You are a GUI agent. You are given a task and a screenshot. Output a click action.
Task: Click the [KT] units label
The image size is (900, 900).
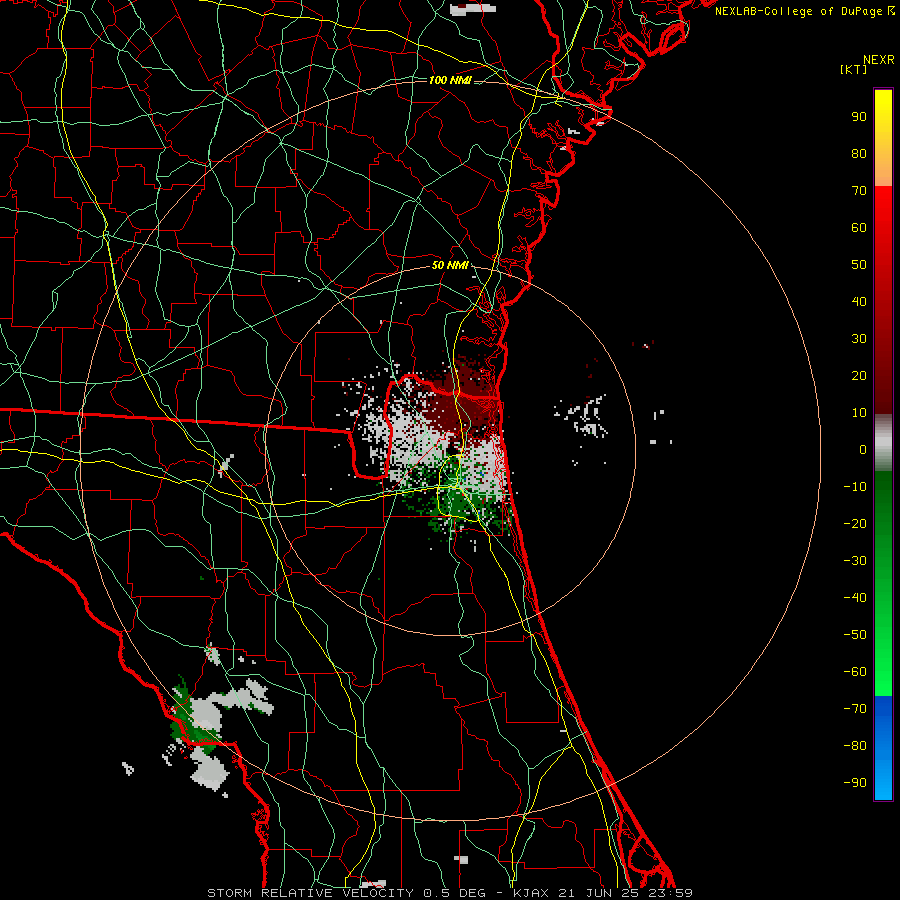coord(854,69)
